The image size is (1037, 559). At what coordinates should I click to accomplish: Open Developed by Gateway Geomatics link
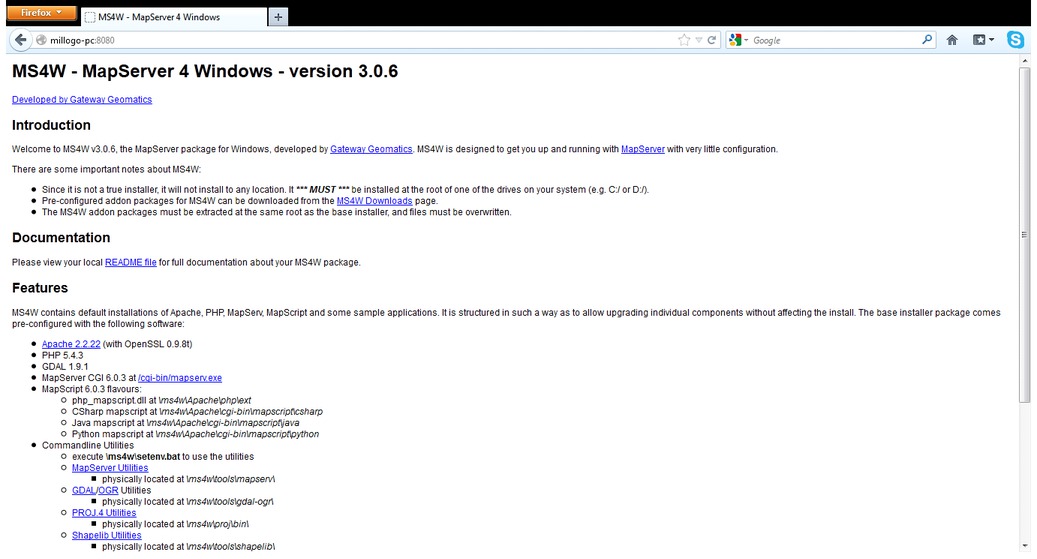(x=82, y=99)
